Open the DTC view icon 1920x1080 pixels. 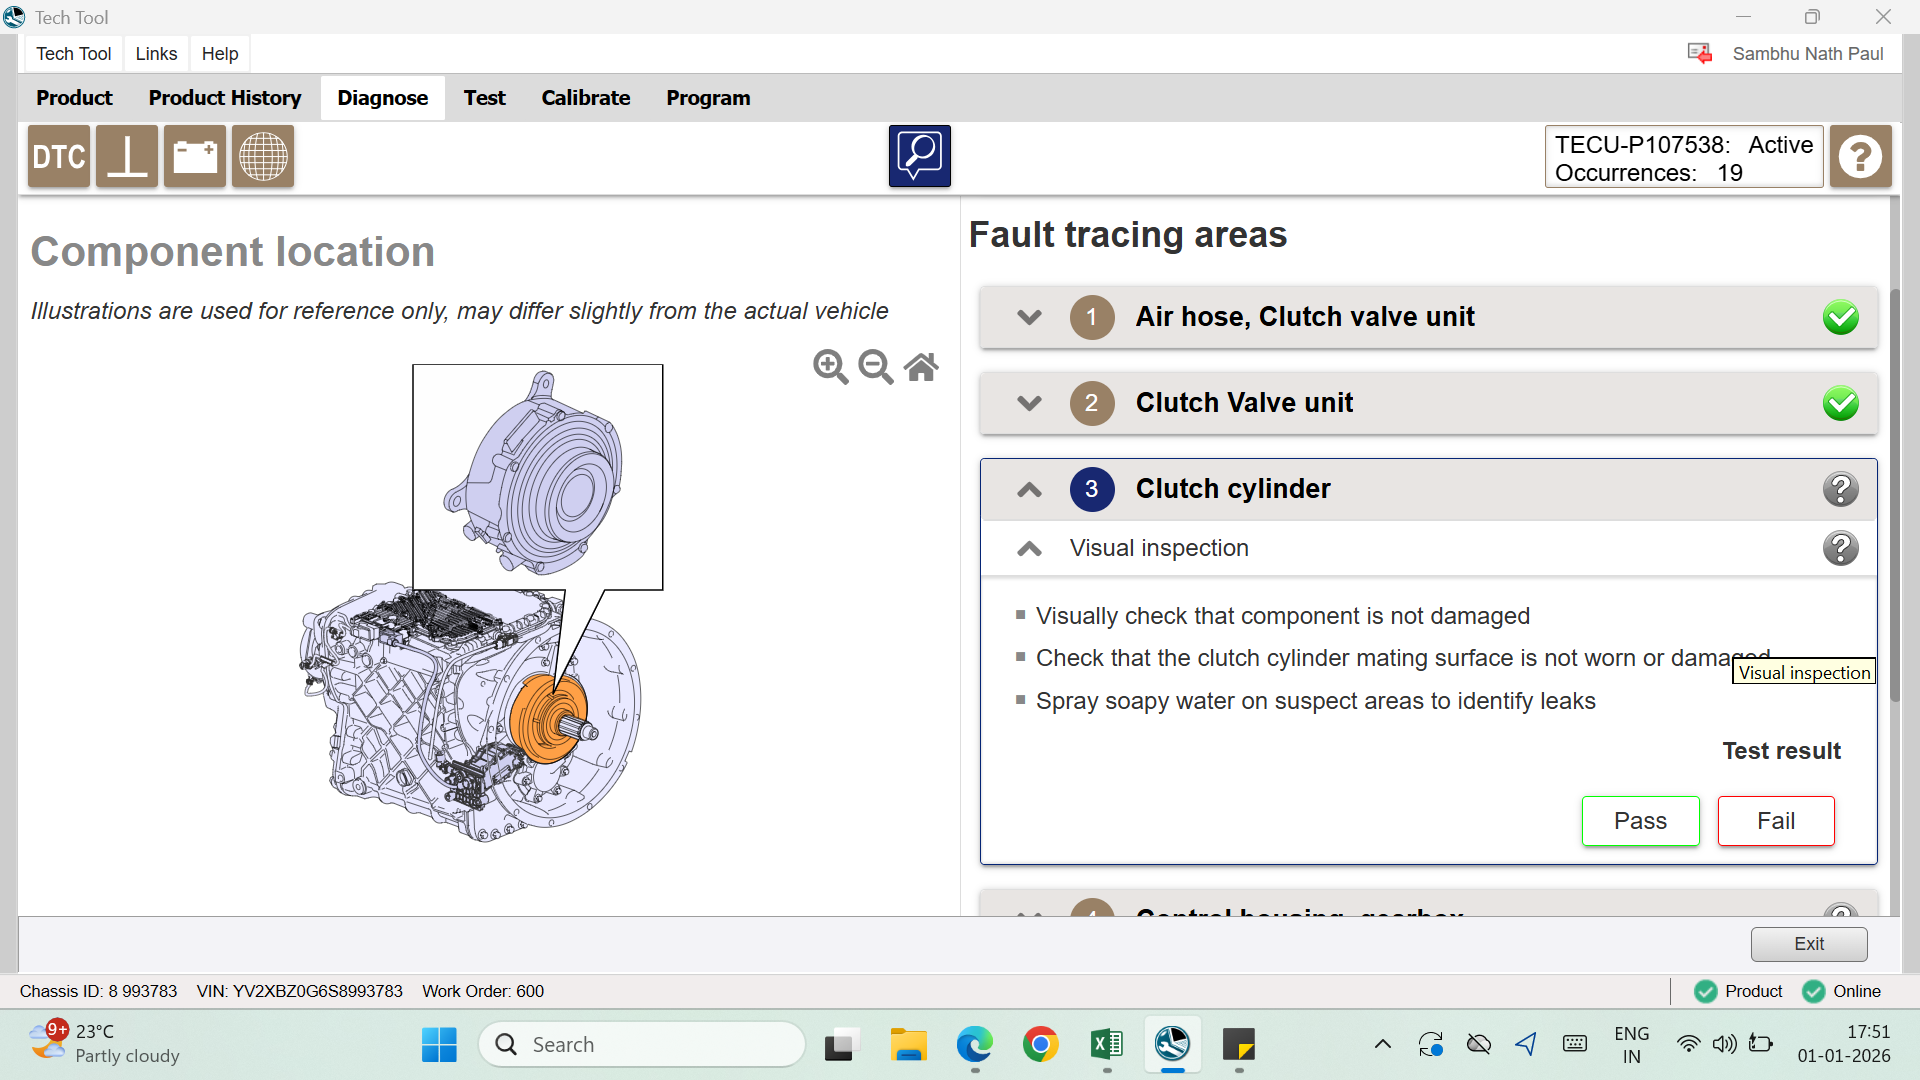(x=59, y=157)
